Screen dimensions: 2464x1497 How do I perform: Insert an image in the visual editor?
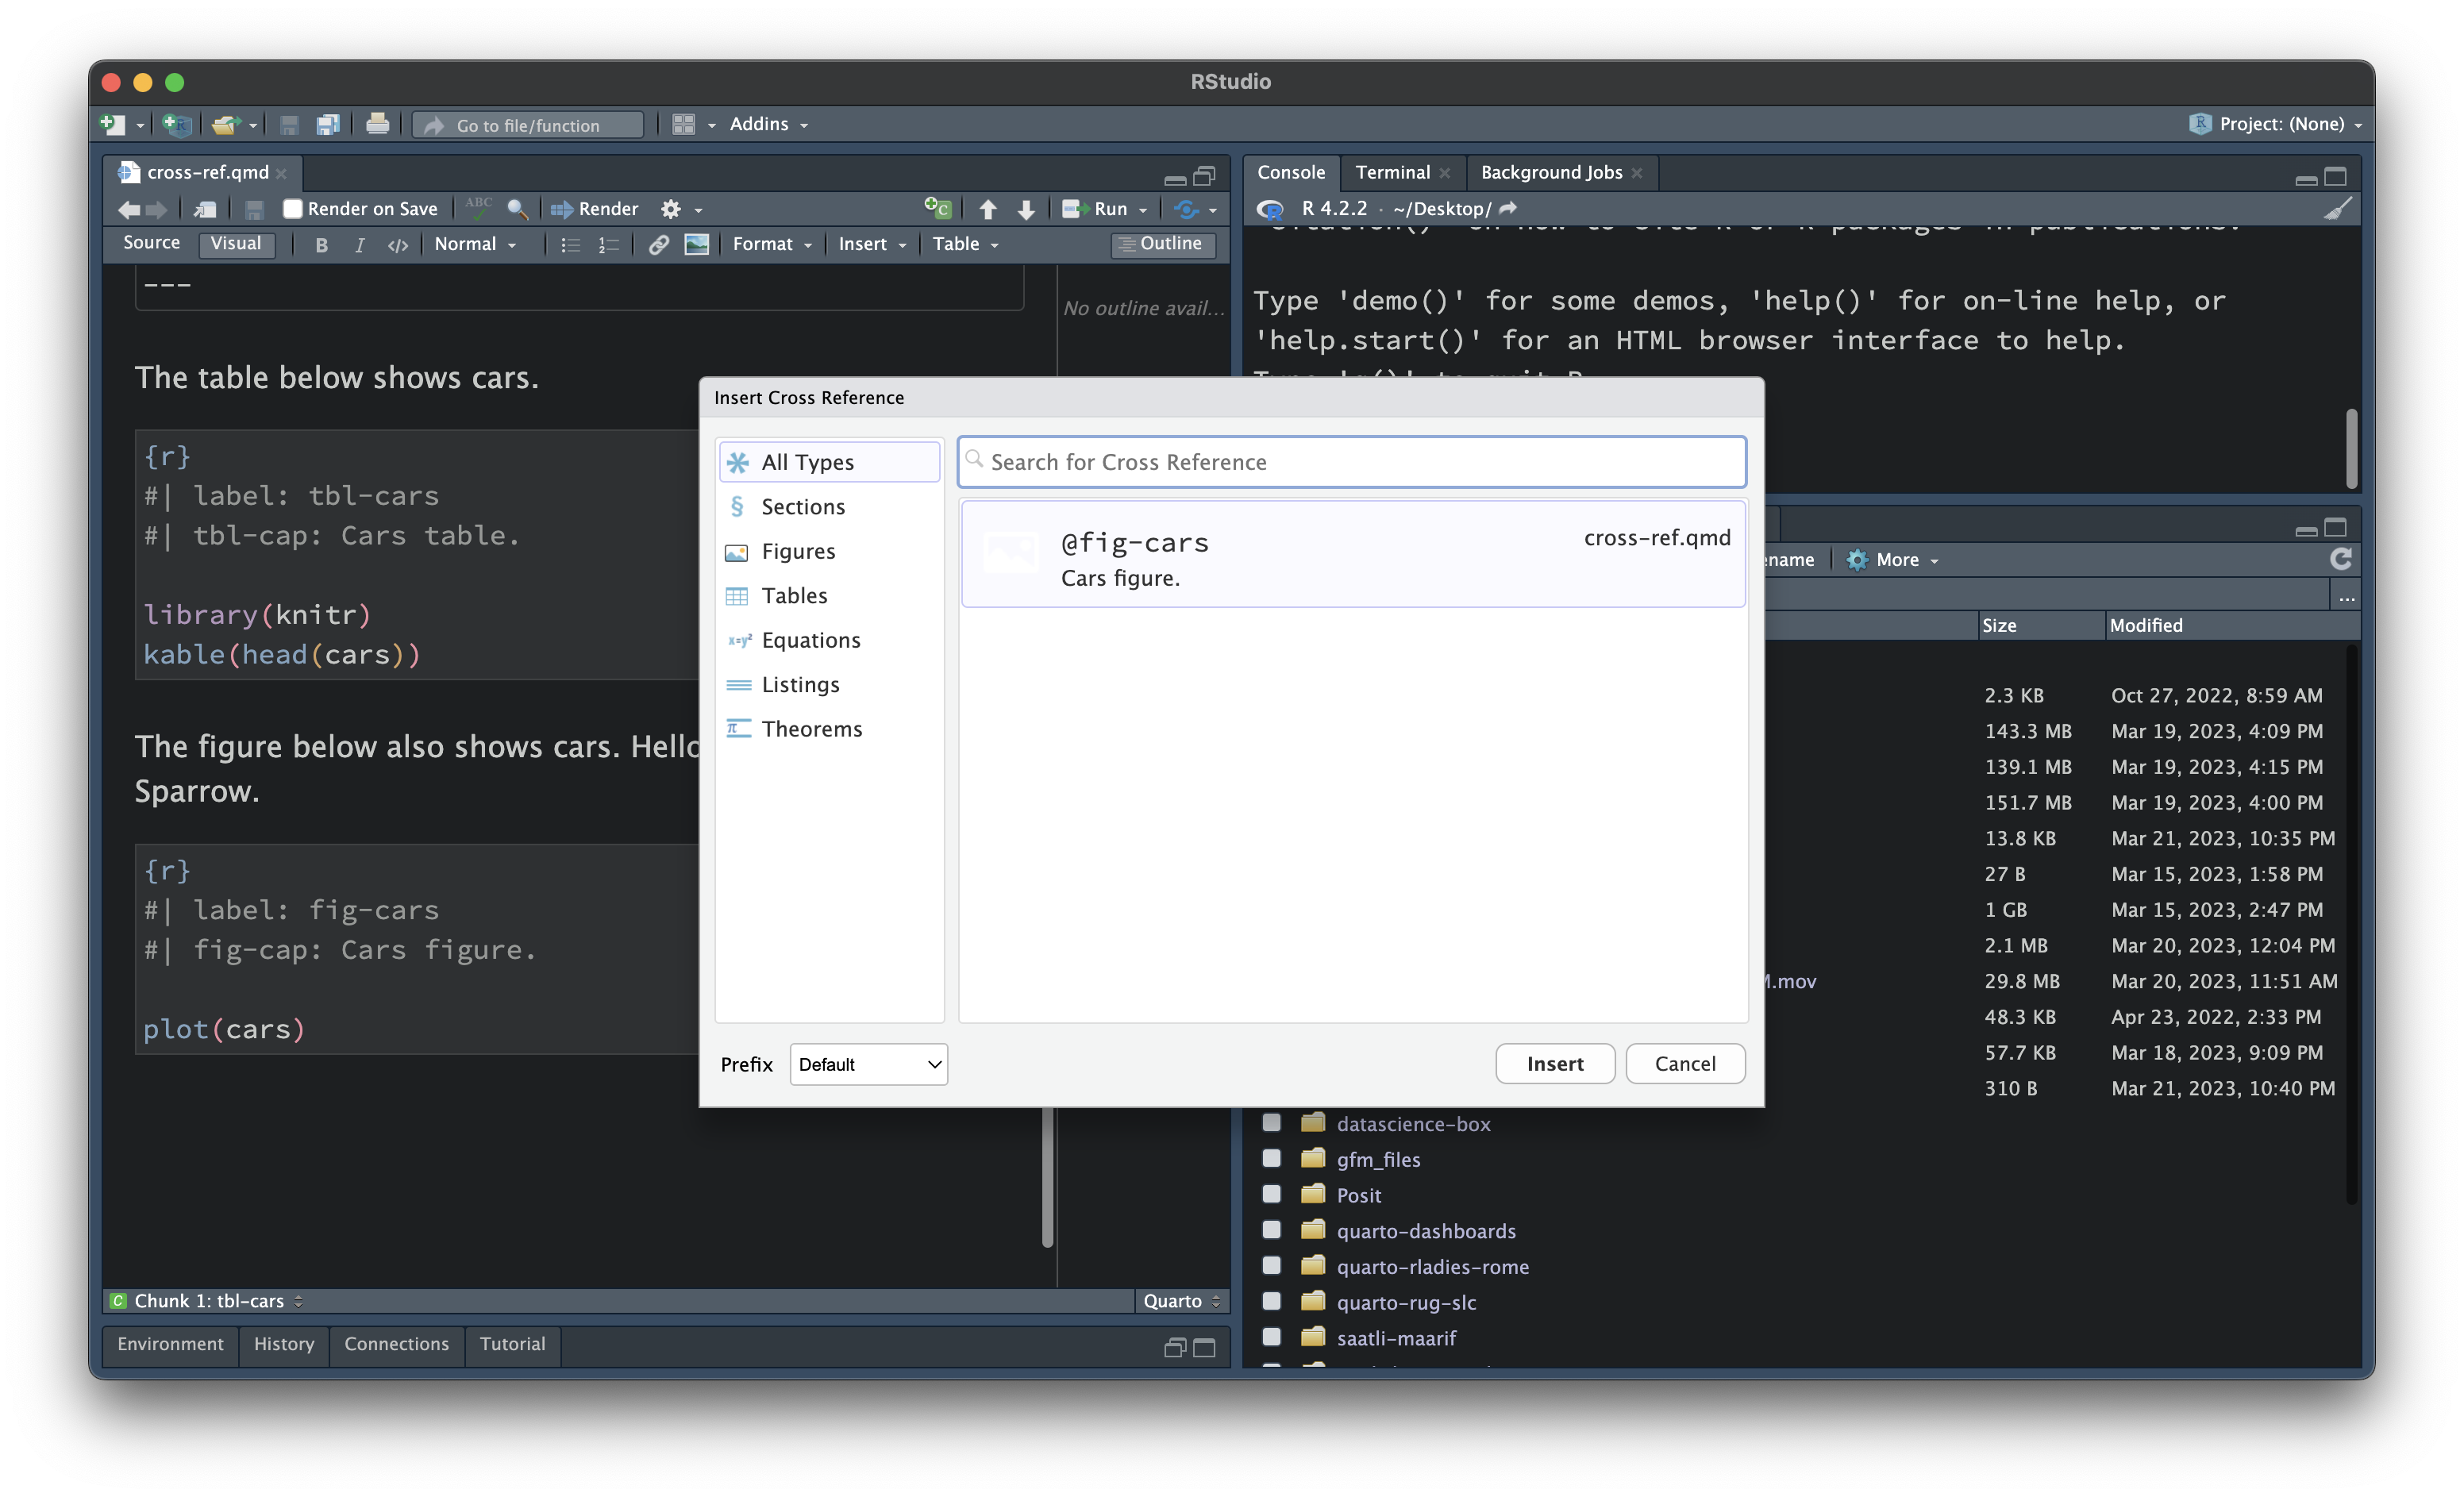697,244
